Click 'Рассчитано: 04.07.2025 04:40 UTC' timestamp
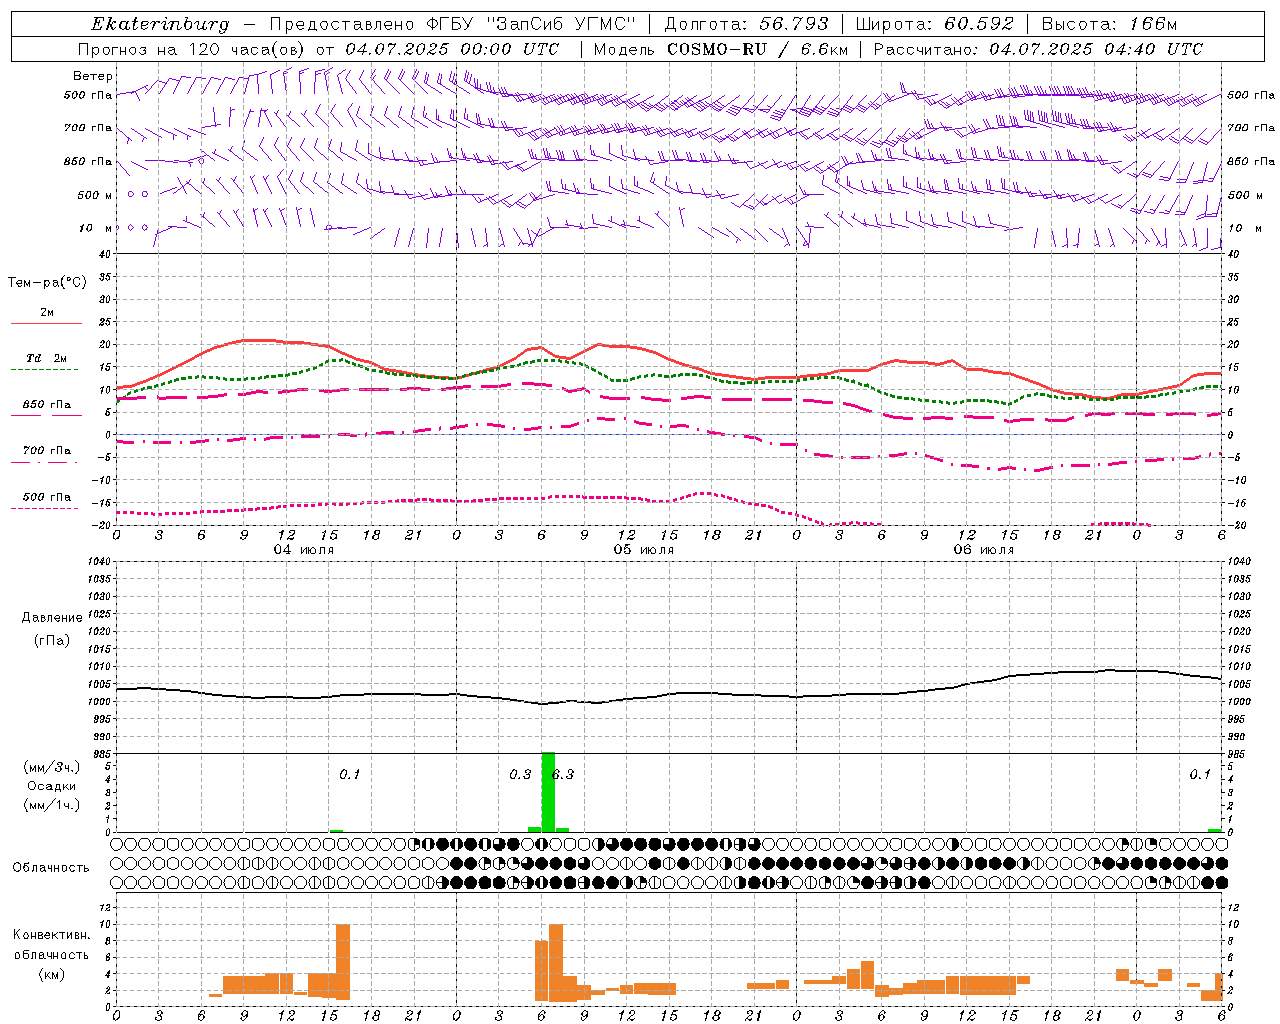1280x1024 pixels. click(1038, 49)
